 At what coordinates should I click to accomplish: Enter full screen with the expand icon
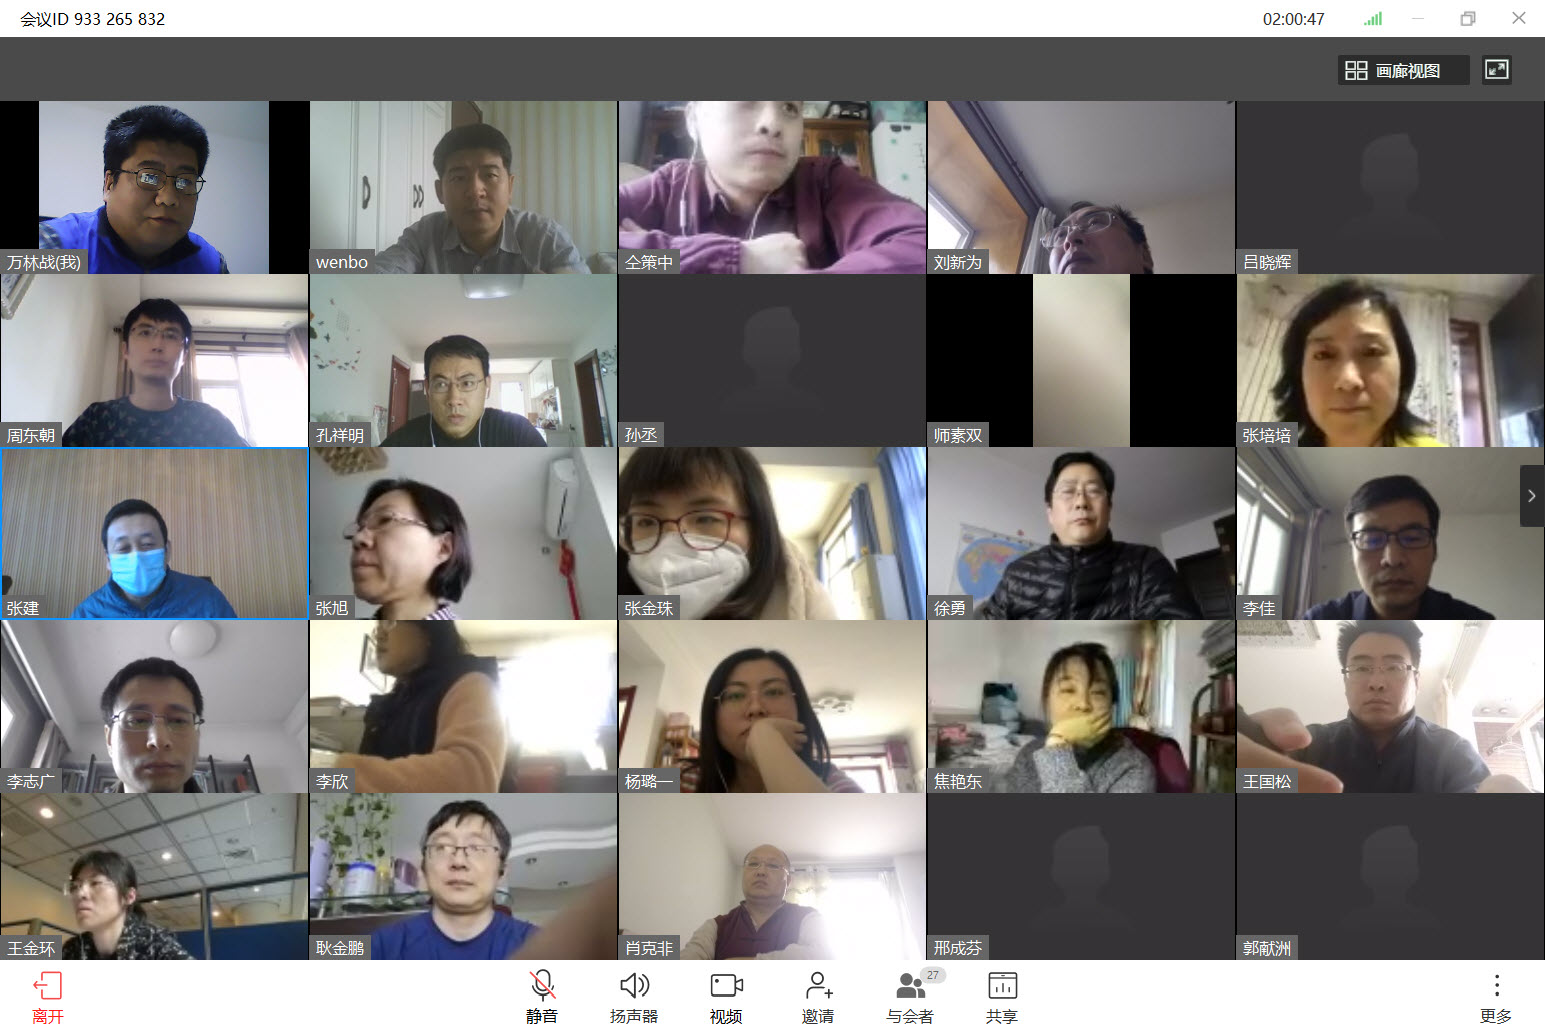1496,70
